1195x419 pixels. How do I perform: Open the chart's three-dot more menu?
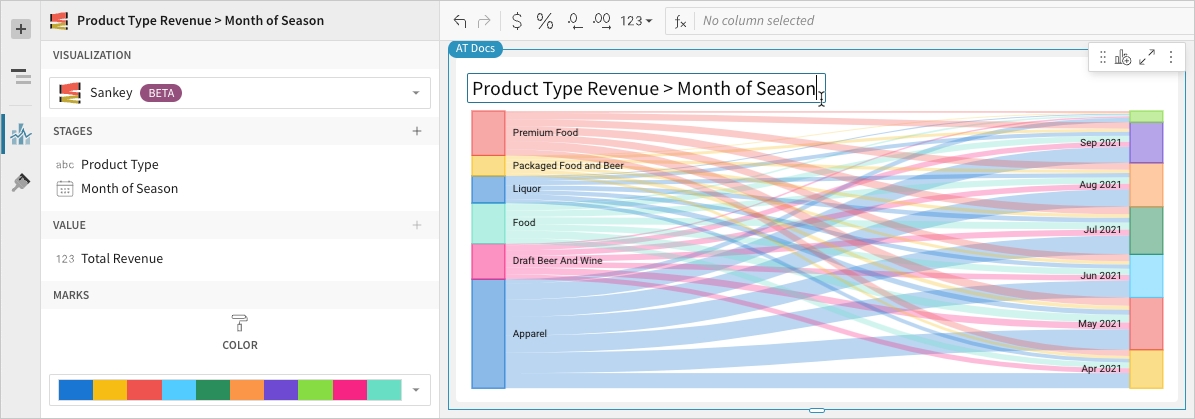tap(1170, 58)
